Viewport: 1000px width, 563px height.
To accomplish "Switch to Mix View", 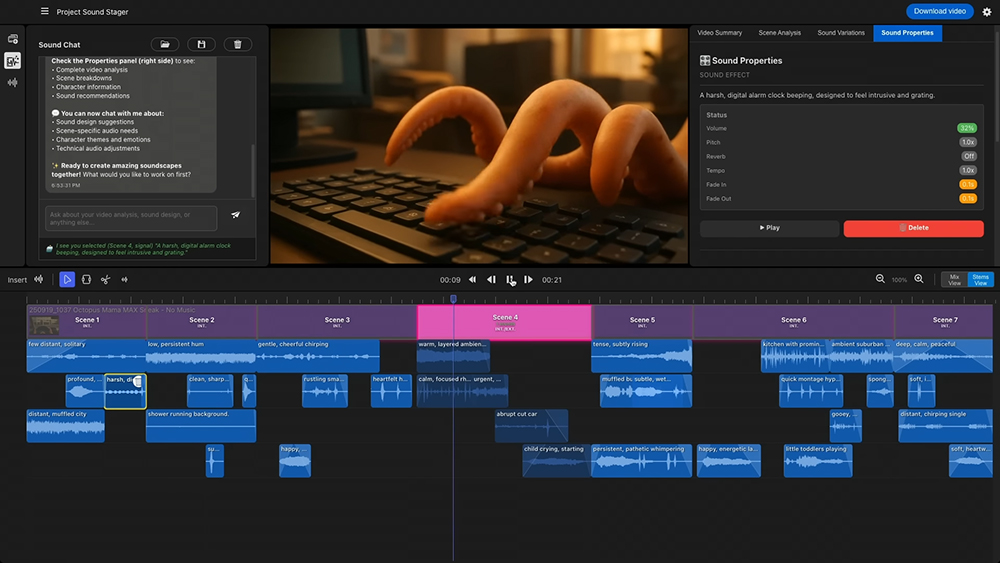I will pos(954,280).
